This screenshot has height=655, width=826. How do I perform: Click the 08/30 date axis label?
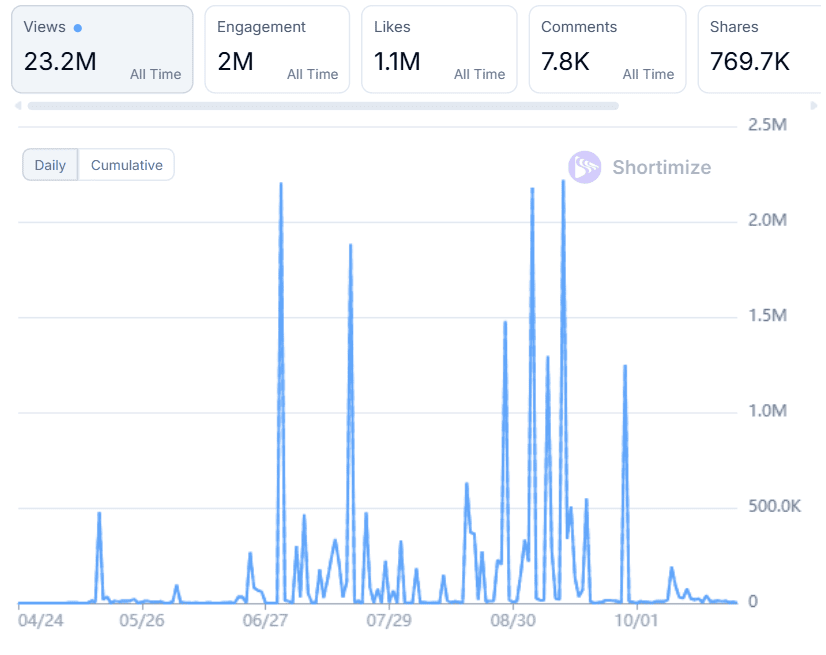[x=512, y=621]
